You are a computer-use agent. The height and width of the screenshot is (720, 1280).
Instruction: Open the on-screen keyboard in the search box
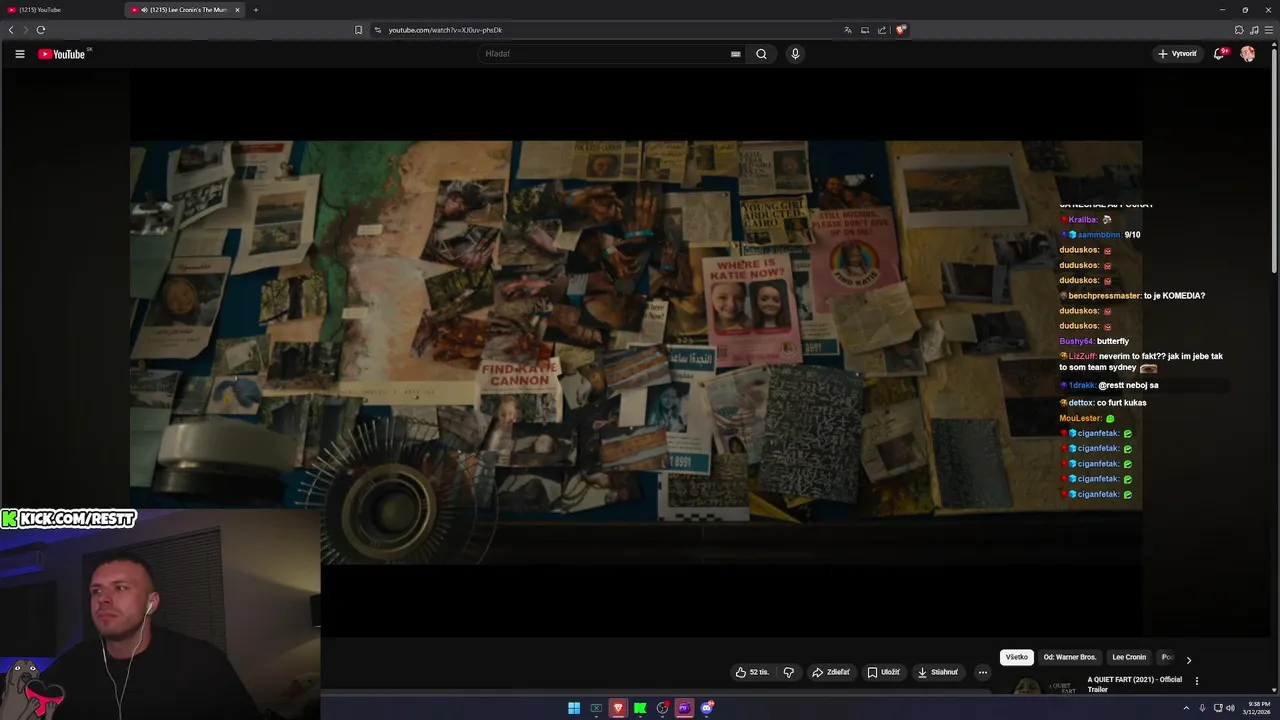(736, 54)
